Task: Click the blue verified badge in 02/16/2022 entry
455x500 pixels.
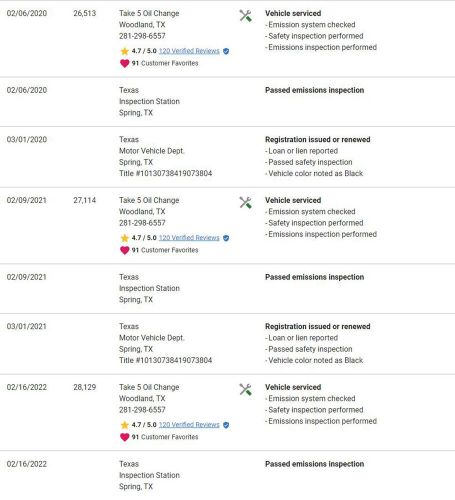Action: [226, 425]
